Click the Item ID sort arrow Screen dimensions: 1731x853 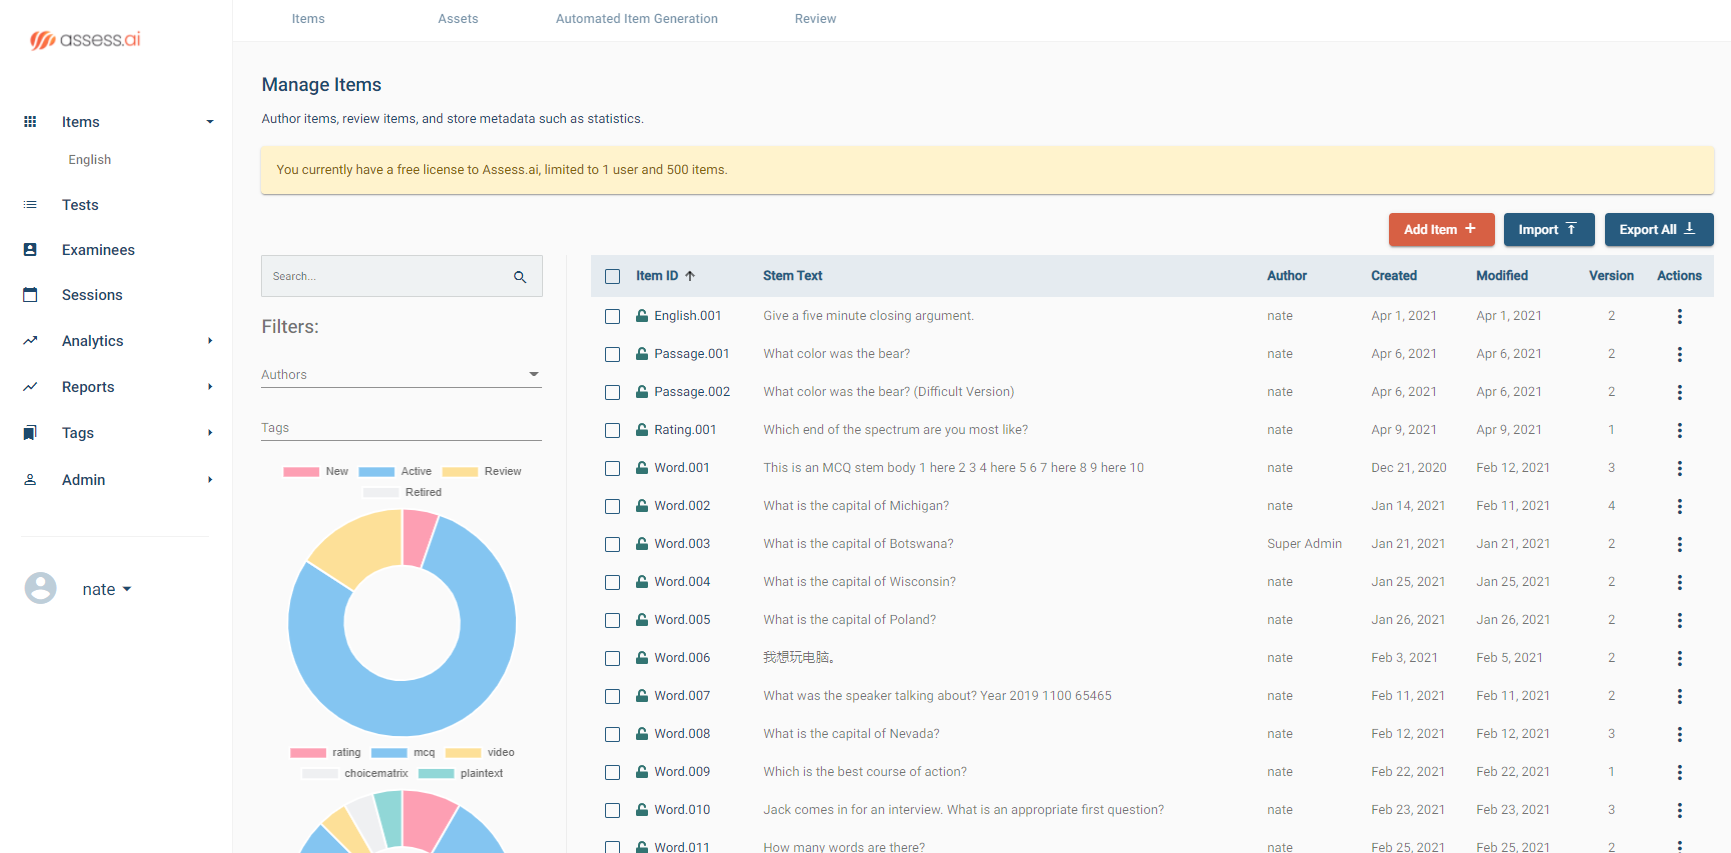pyautogui.click(x=690, y=276)
